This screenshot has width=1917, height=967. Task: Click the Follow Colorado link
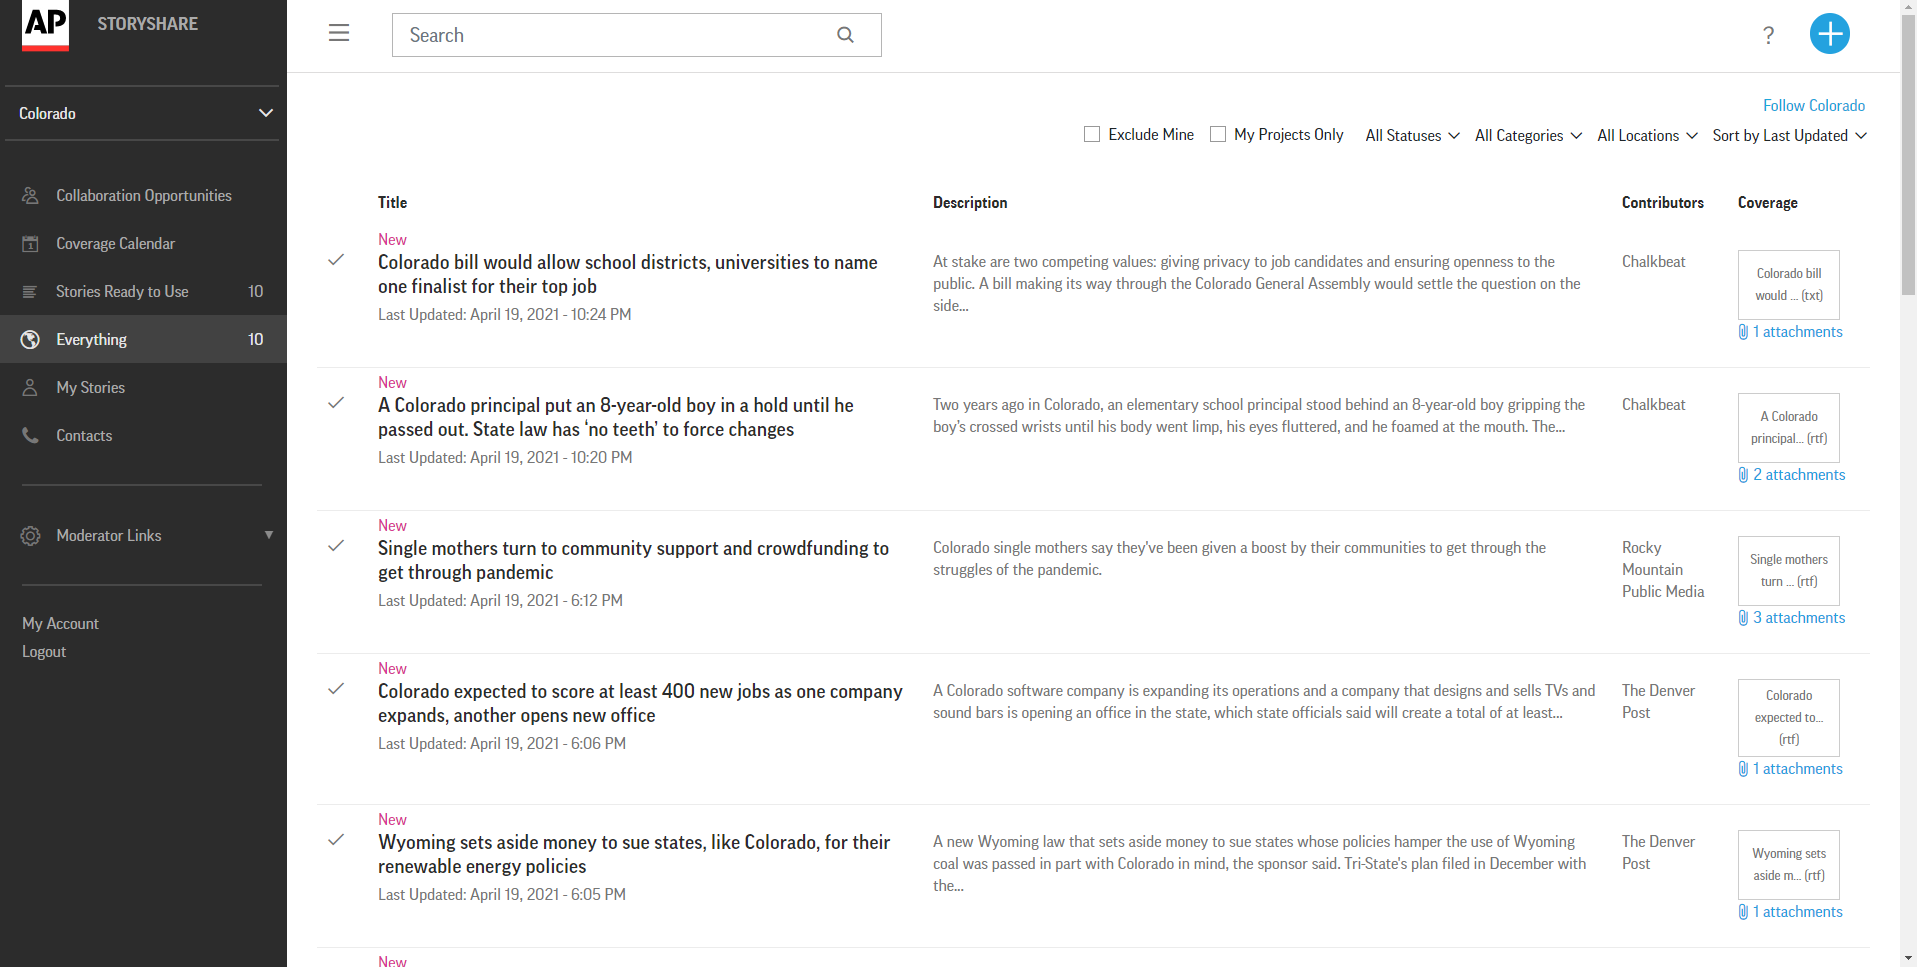click(x=1813, y=106)
